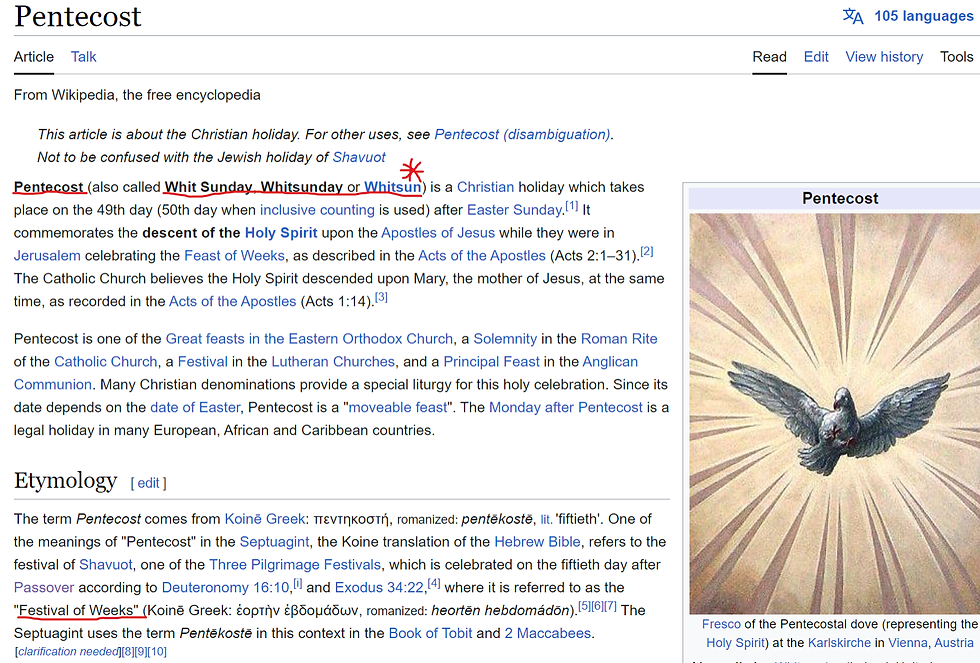Image resolution: width=980 pixels, height=663 pixels.
Task: Jump to footnote reference [10]
Action: [157, 652]
